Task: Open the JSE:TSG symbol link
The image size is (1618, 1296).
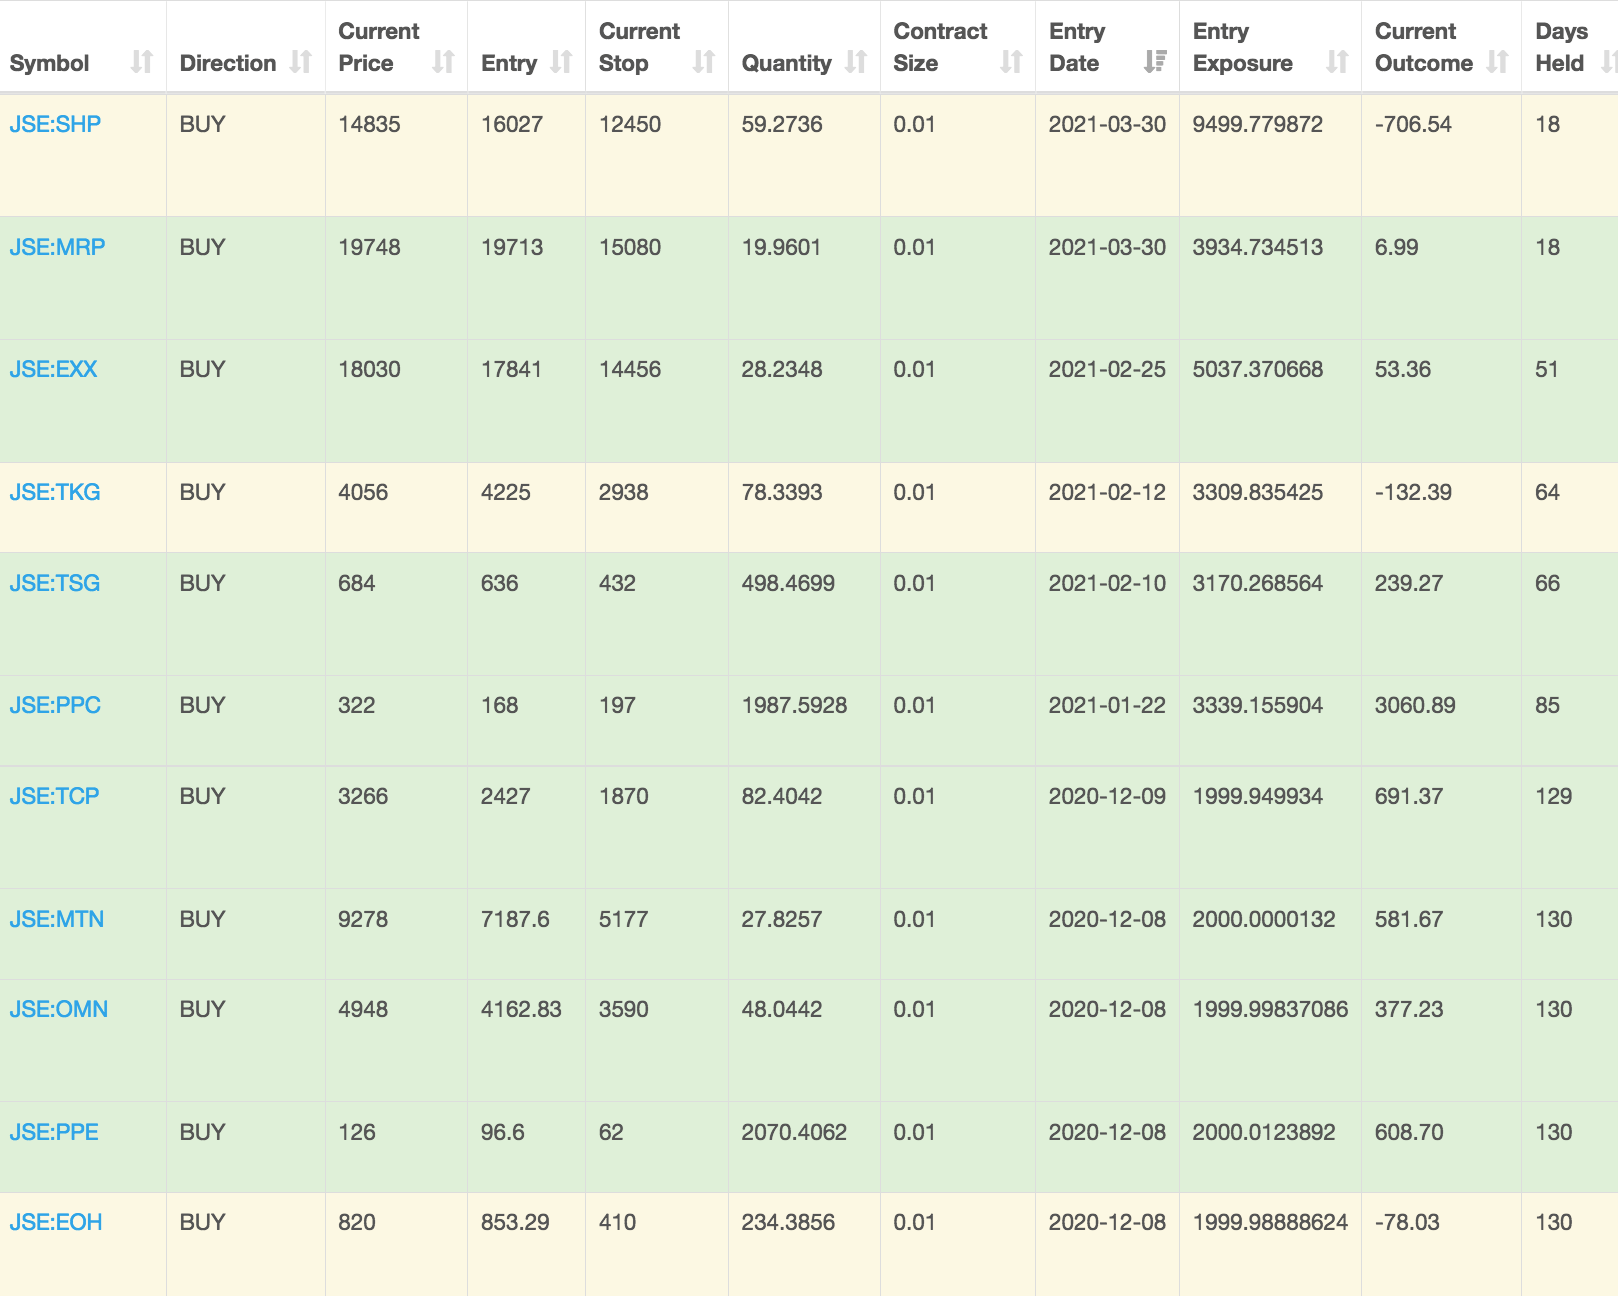Action: click(55, 583)
